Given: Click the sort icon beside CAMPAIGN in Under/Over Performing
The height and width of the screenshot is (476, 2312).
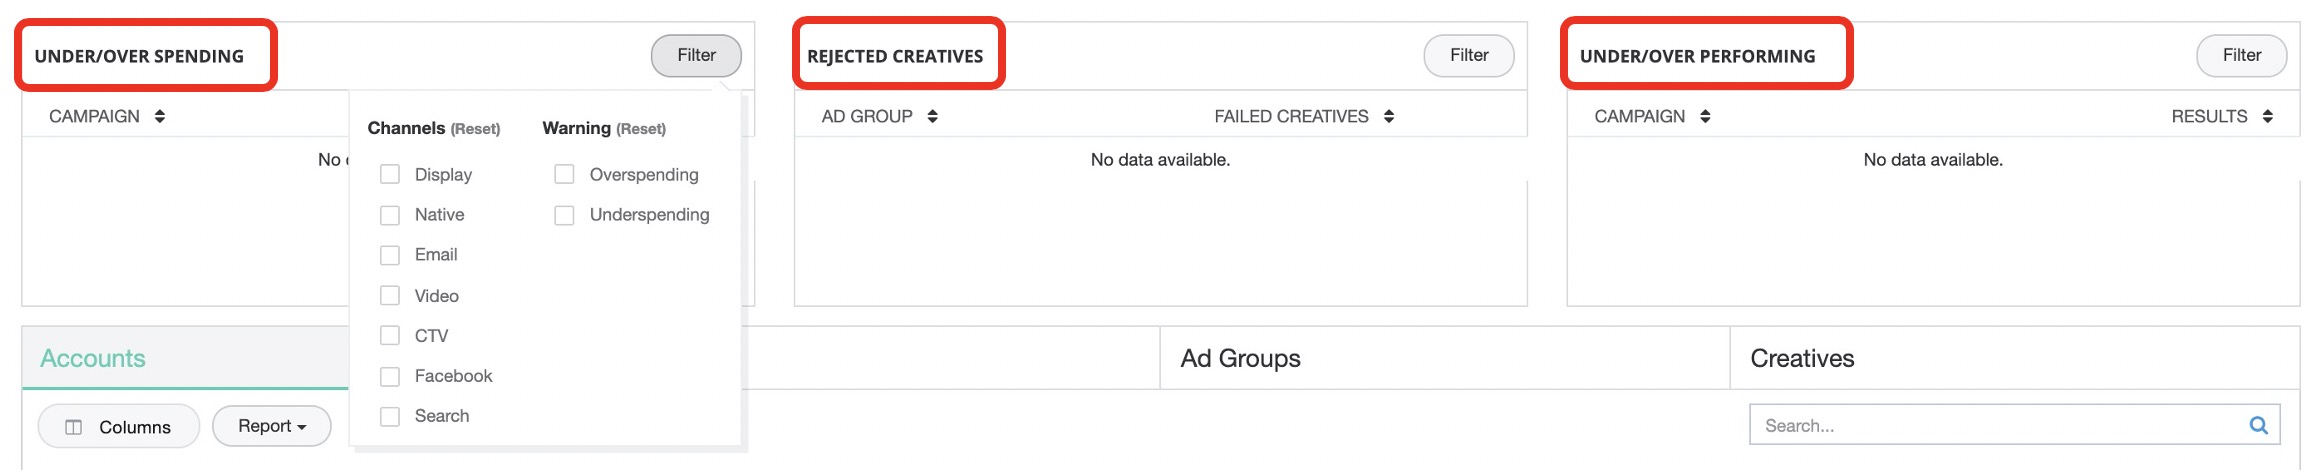Looking at the screenshot, I should click(x=1705, y=117).
